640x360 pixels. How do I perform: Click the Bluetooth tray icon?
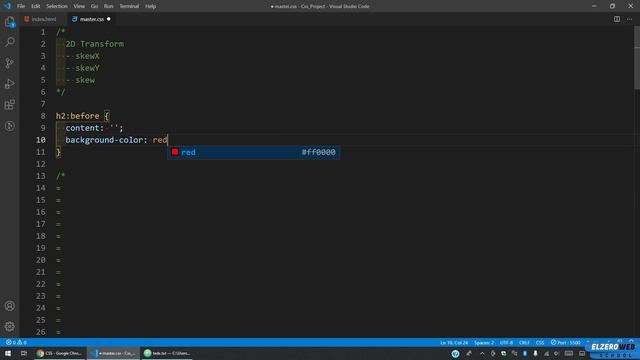pos(525,353)
